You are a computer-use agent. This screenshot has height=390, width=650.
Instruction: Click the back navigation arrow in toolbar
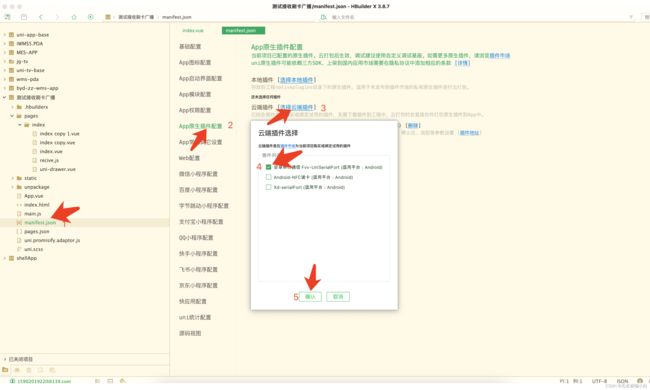(41, 17)
